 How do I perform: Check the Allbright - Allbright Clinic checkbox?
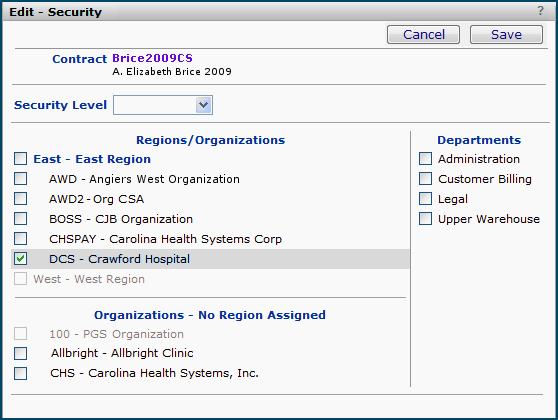pos(20,353)
